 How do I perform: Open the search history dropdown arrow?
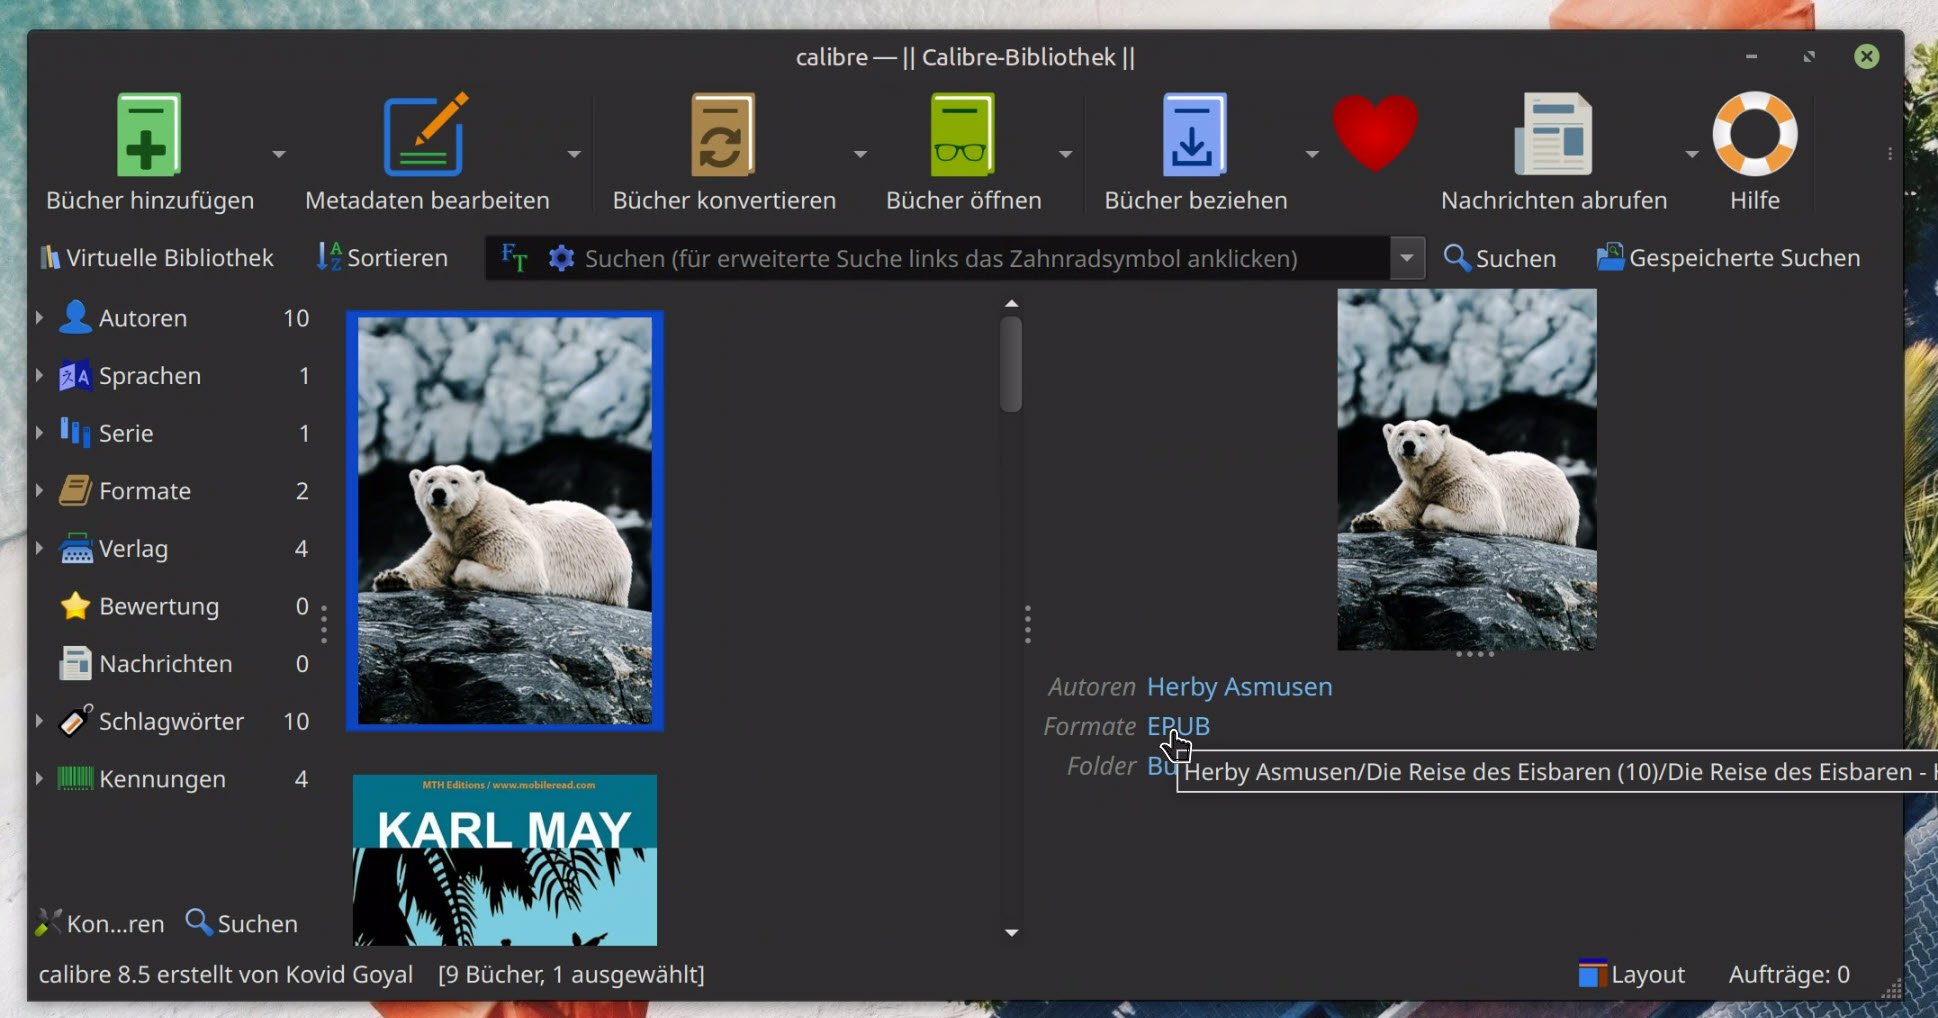click(1406, 258)
